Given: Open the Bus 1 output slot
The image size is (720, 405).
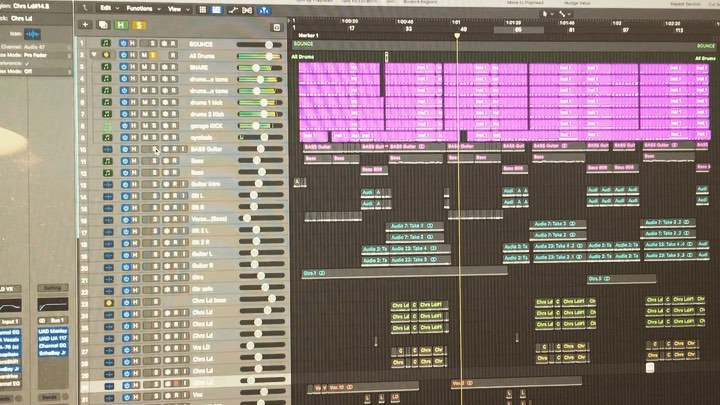Looking at the screenshot, I should coord(53,320).
